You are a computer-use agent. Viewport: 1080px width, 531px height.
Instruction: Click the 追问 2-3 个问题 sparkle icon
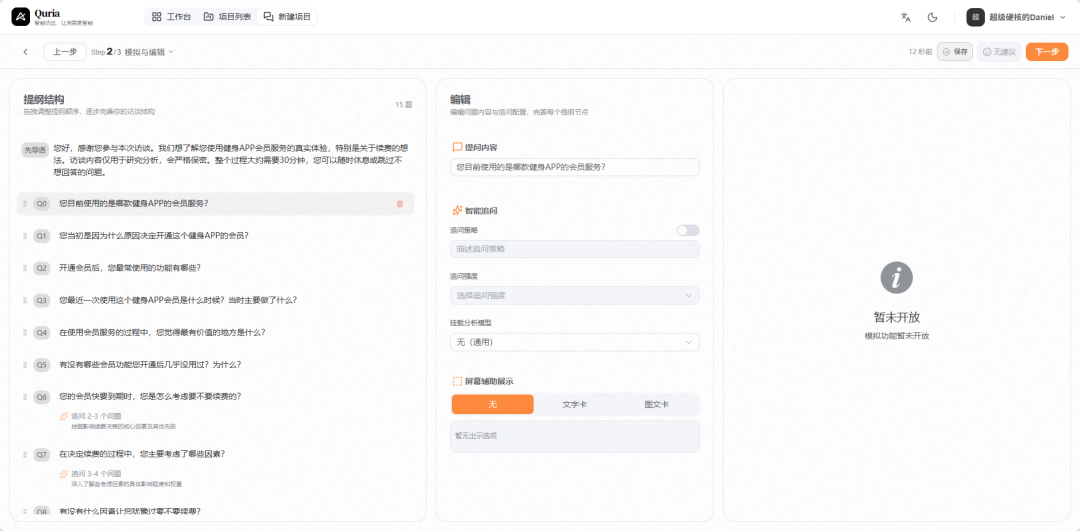[x=64, y=416]
